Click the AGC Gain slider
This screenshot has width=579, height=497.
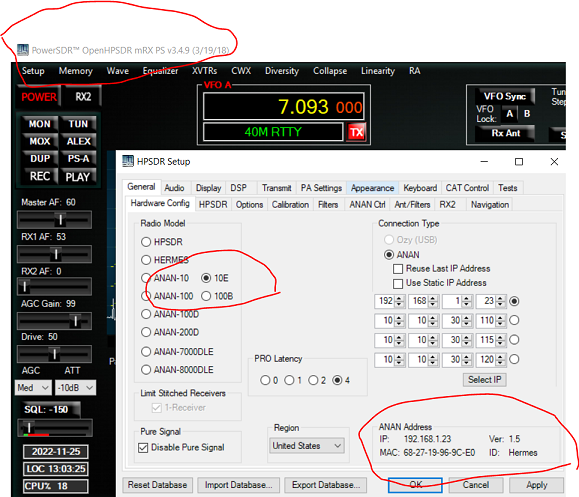[54, 321]
